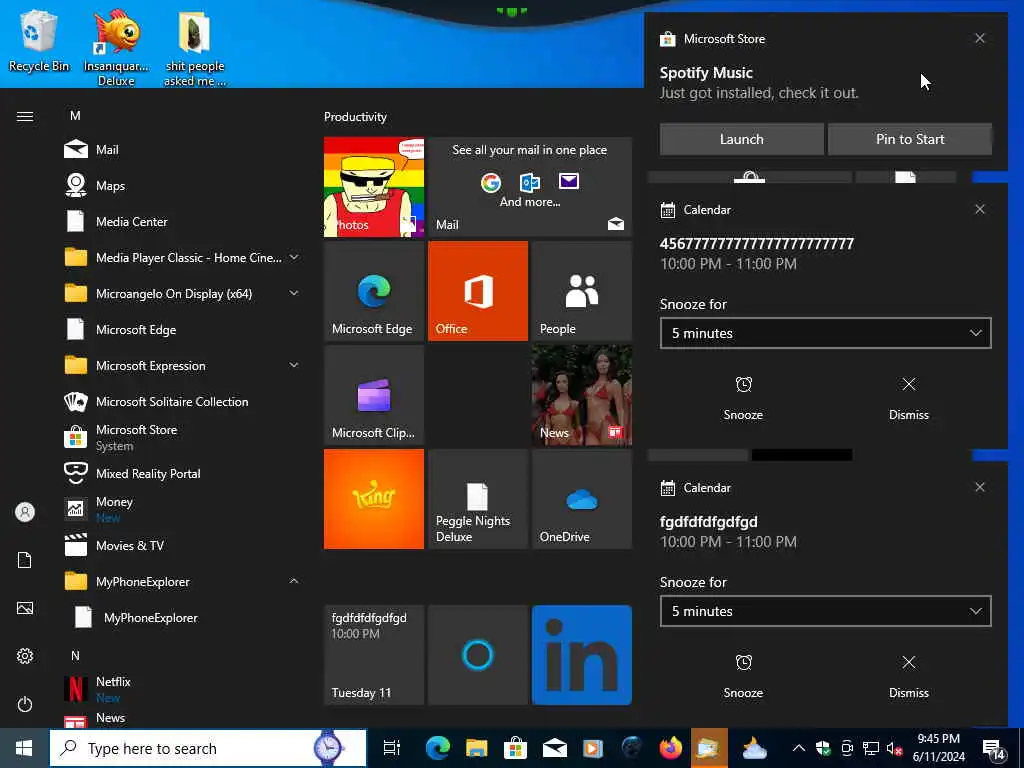Image resolution: width=1024 pixels, height=768 pixels.
Task: Open the OneDrive tile
Action: click(582, 499)
